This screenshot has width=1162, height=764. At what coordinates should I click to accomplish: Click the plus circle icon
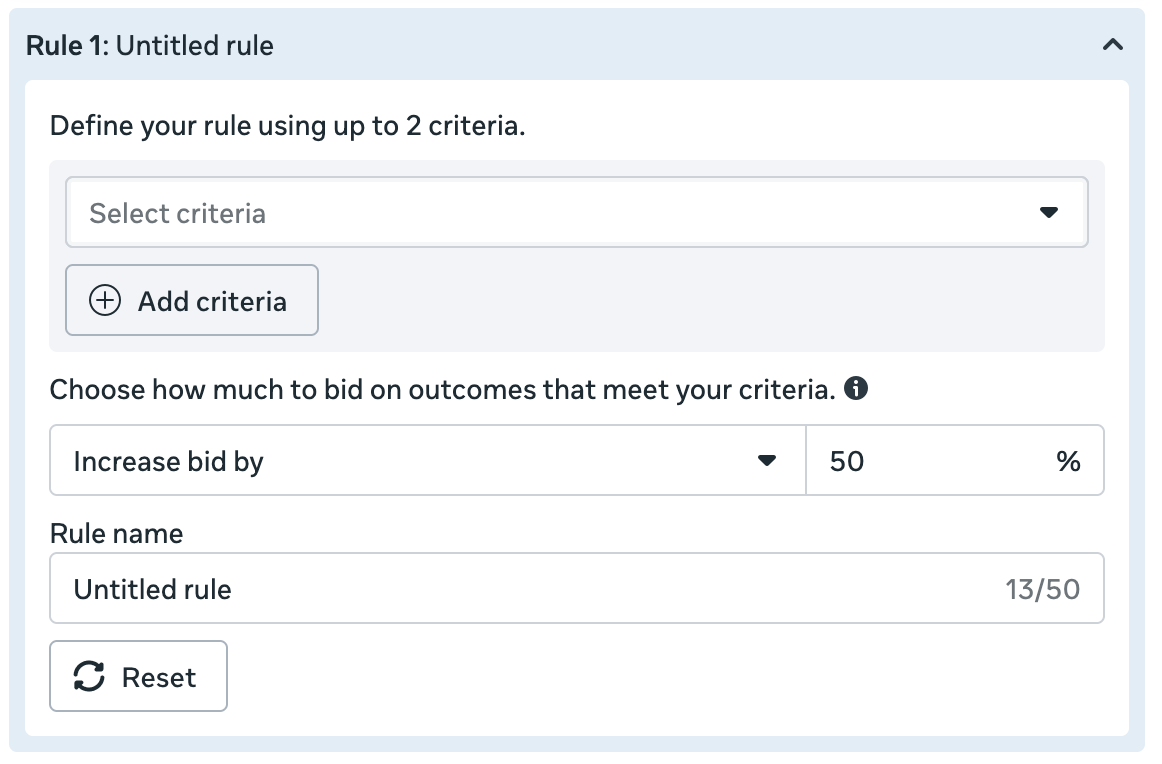(105, 301)
